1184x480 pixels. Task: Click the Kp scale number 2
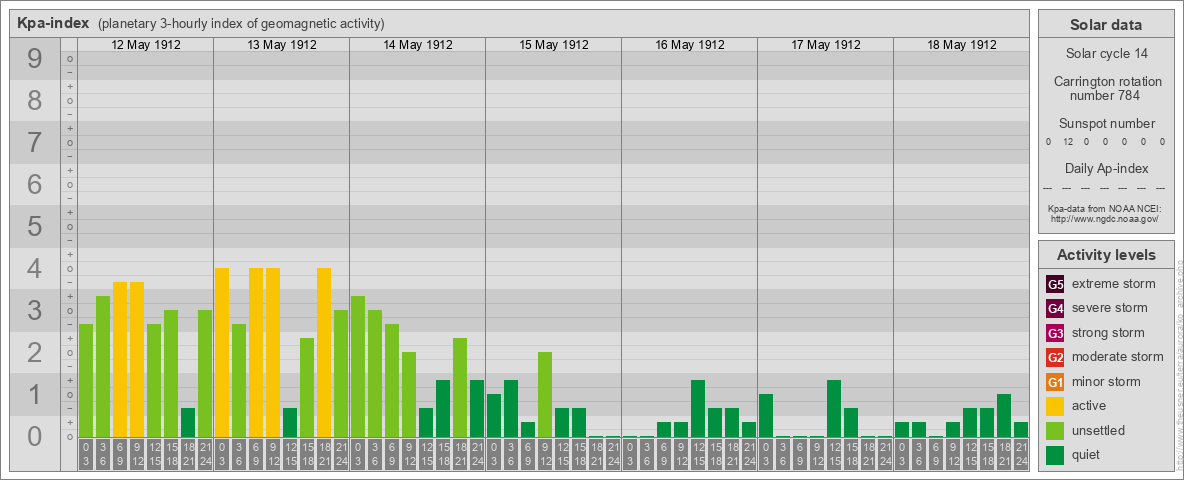[x=35, y=352]
